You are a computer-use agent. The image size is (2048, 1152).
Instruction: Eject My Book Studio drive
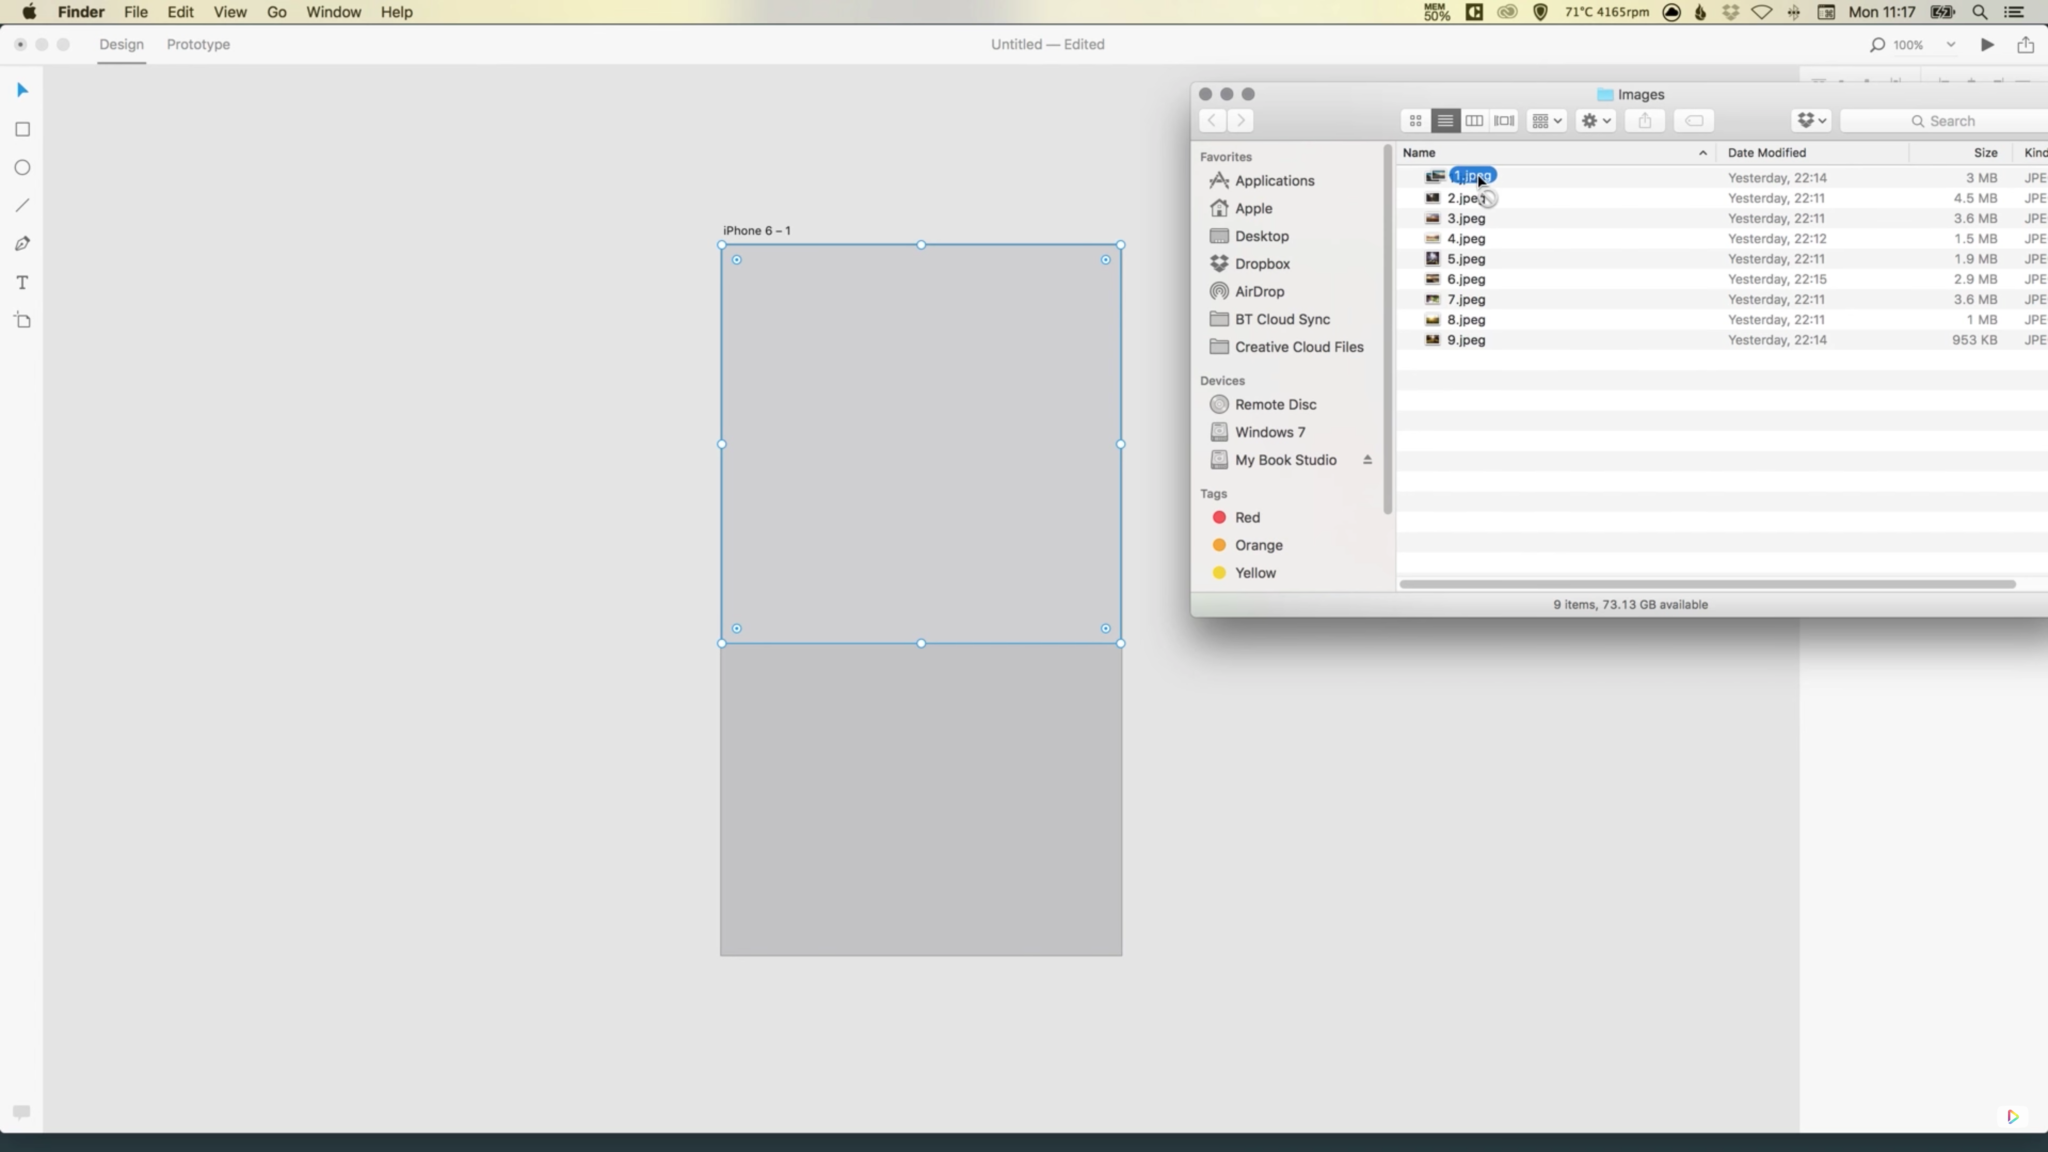coord(1367,459)
